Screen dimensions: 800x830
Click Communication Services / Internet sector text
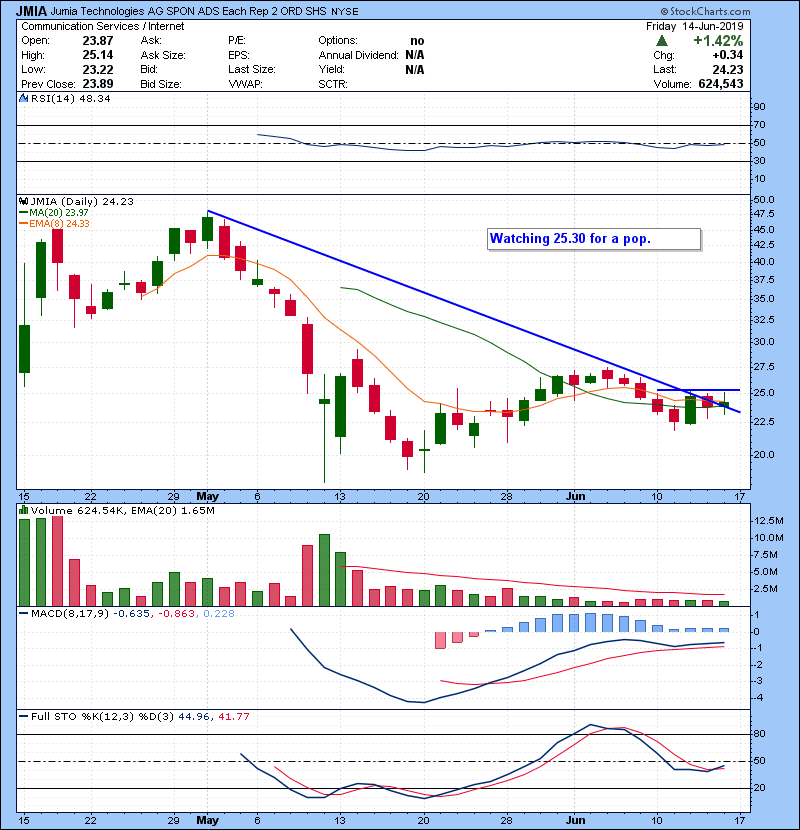[x=103, y=26]
